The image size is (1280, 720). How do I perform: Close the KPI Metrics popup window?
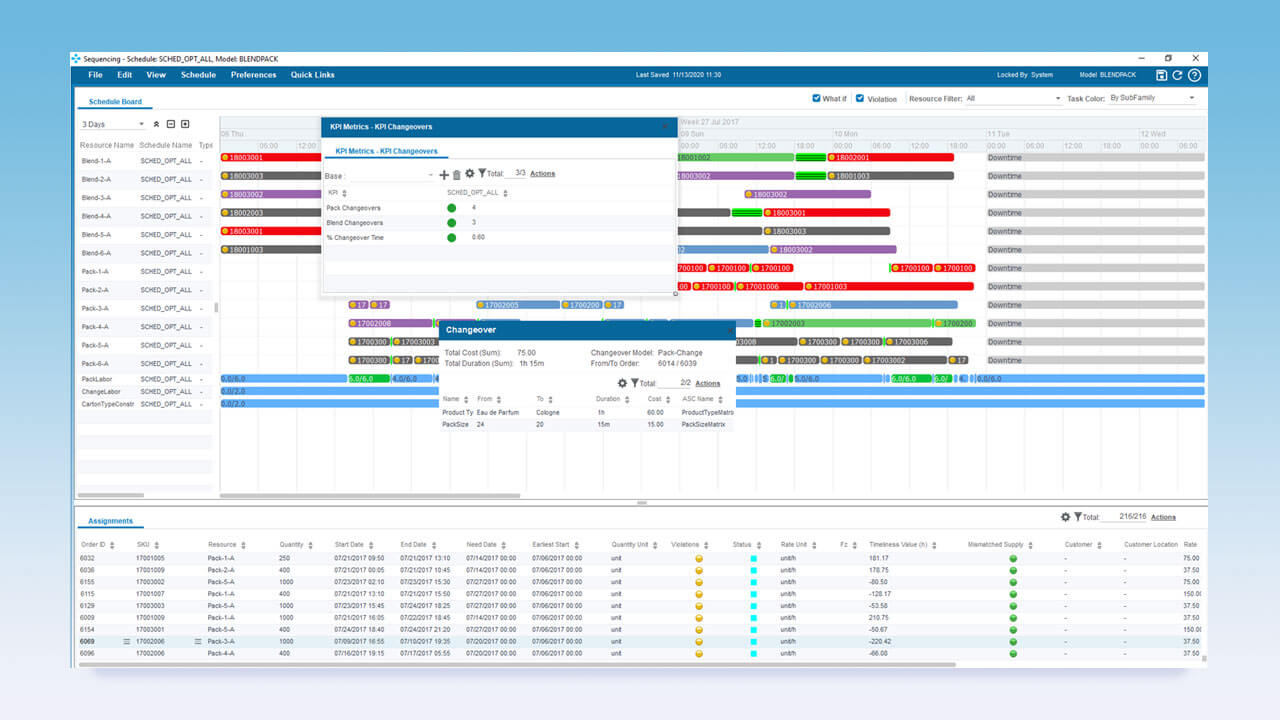click(x=664, y=127)
